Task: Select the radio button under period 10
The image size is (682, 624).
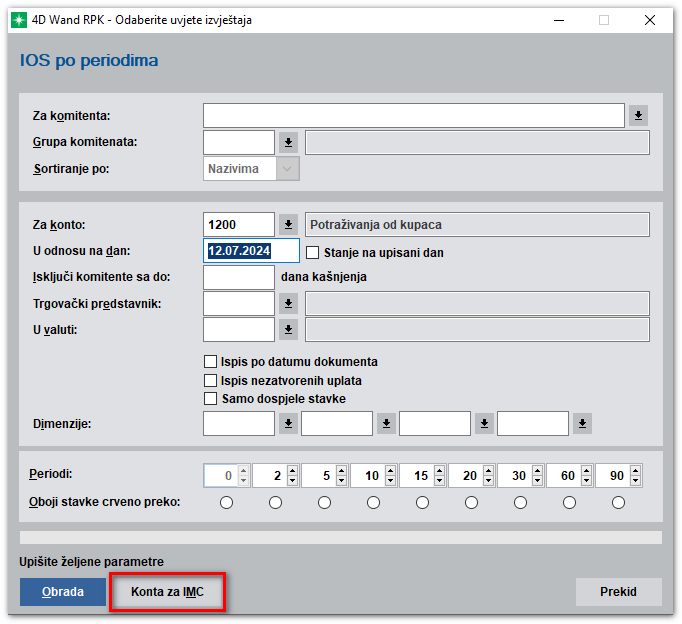Action: (x=373, y=502)
